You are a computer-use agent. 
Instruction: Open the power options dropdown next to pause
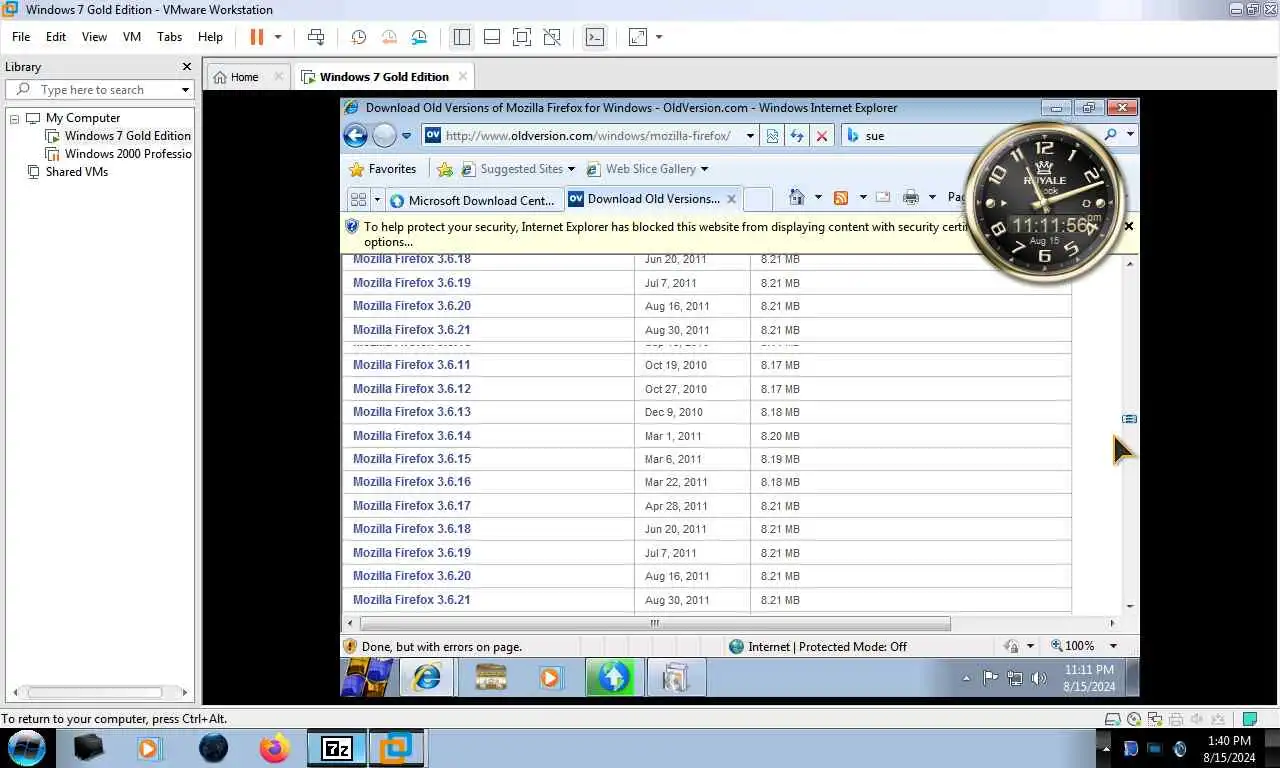pos(278,37)
